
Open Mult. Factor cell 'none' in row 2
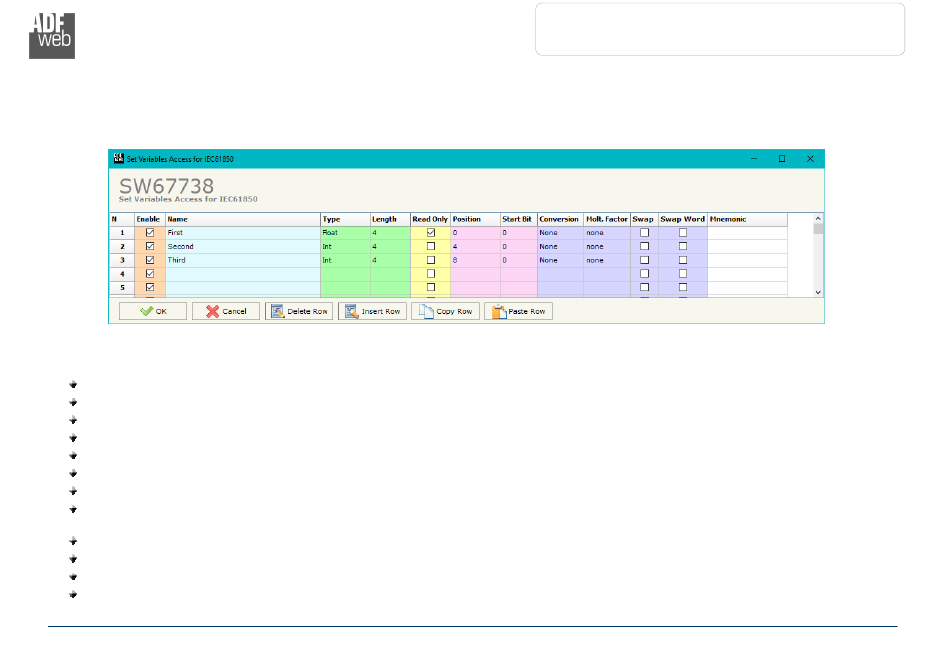tap(607, 247)
